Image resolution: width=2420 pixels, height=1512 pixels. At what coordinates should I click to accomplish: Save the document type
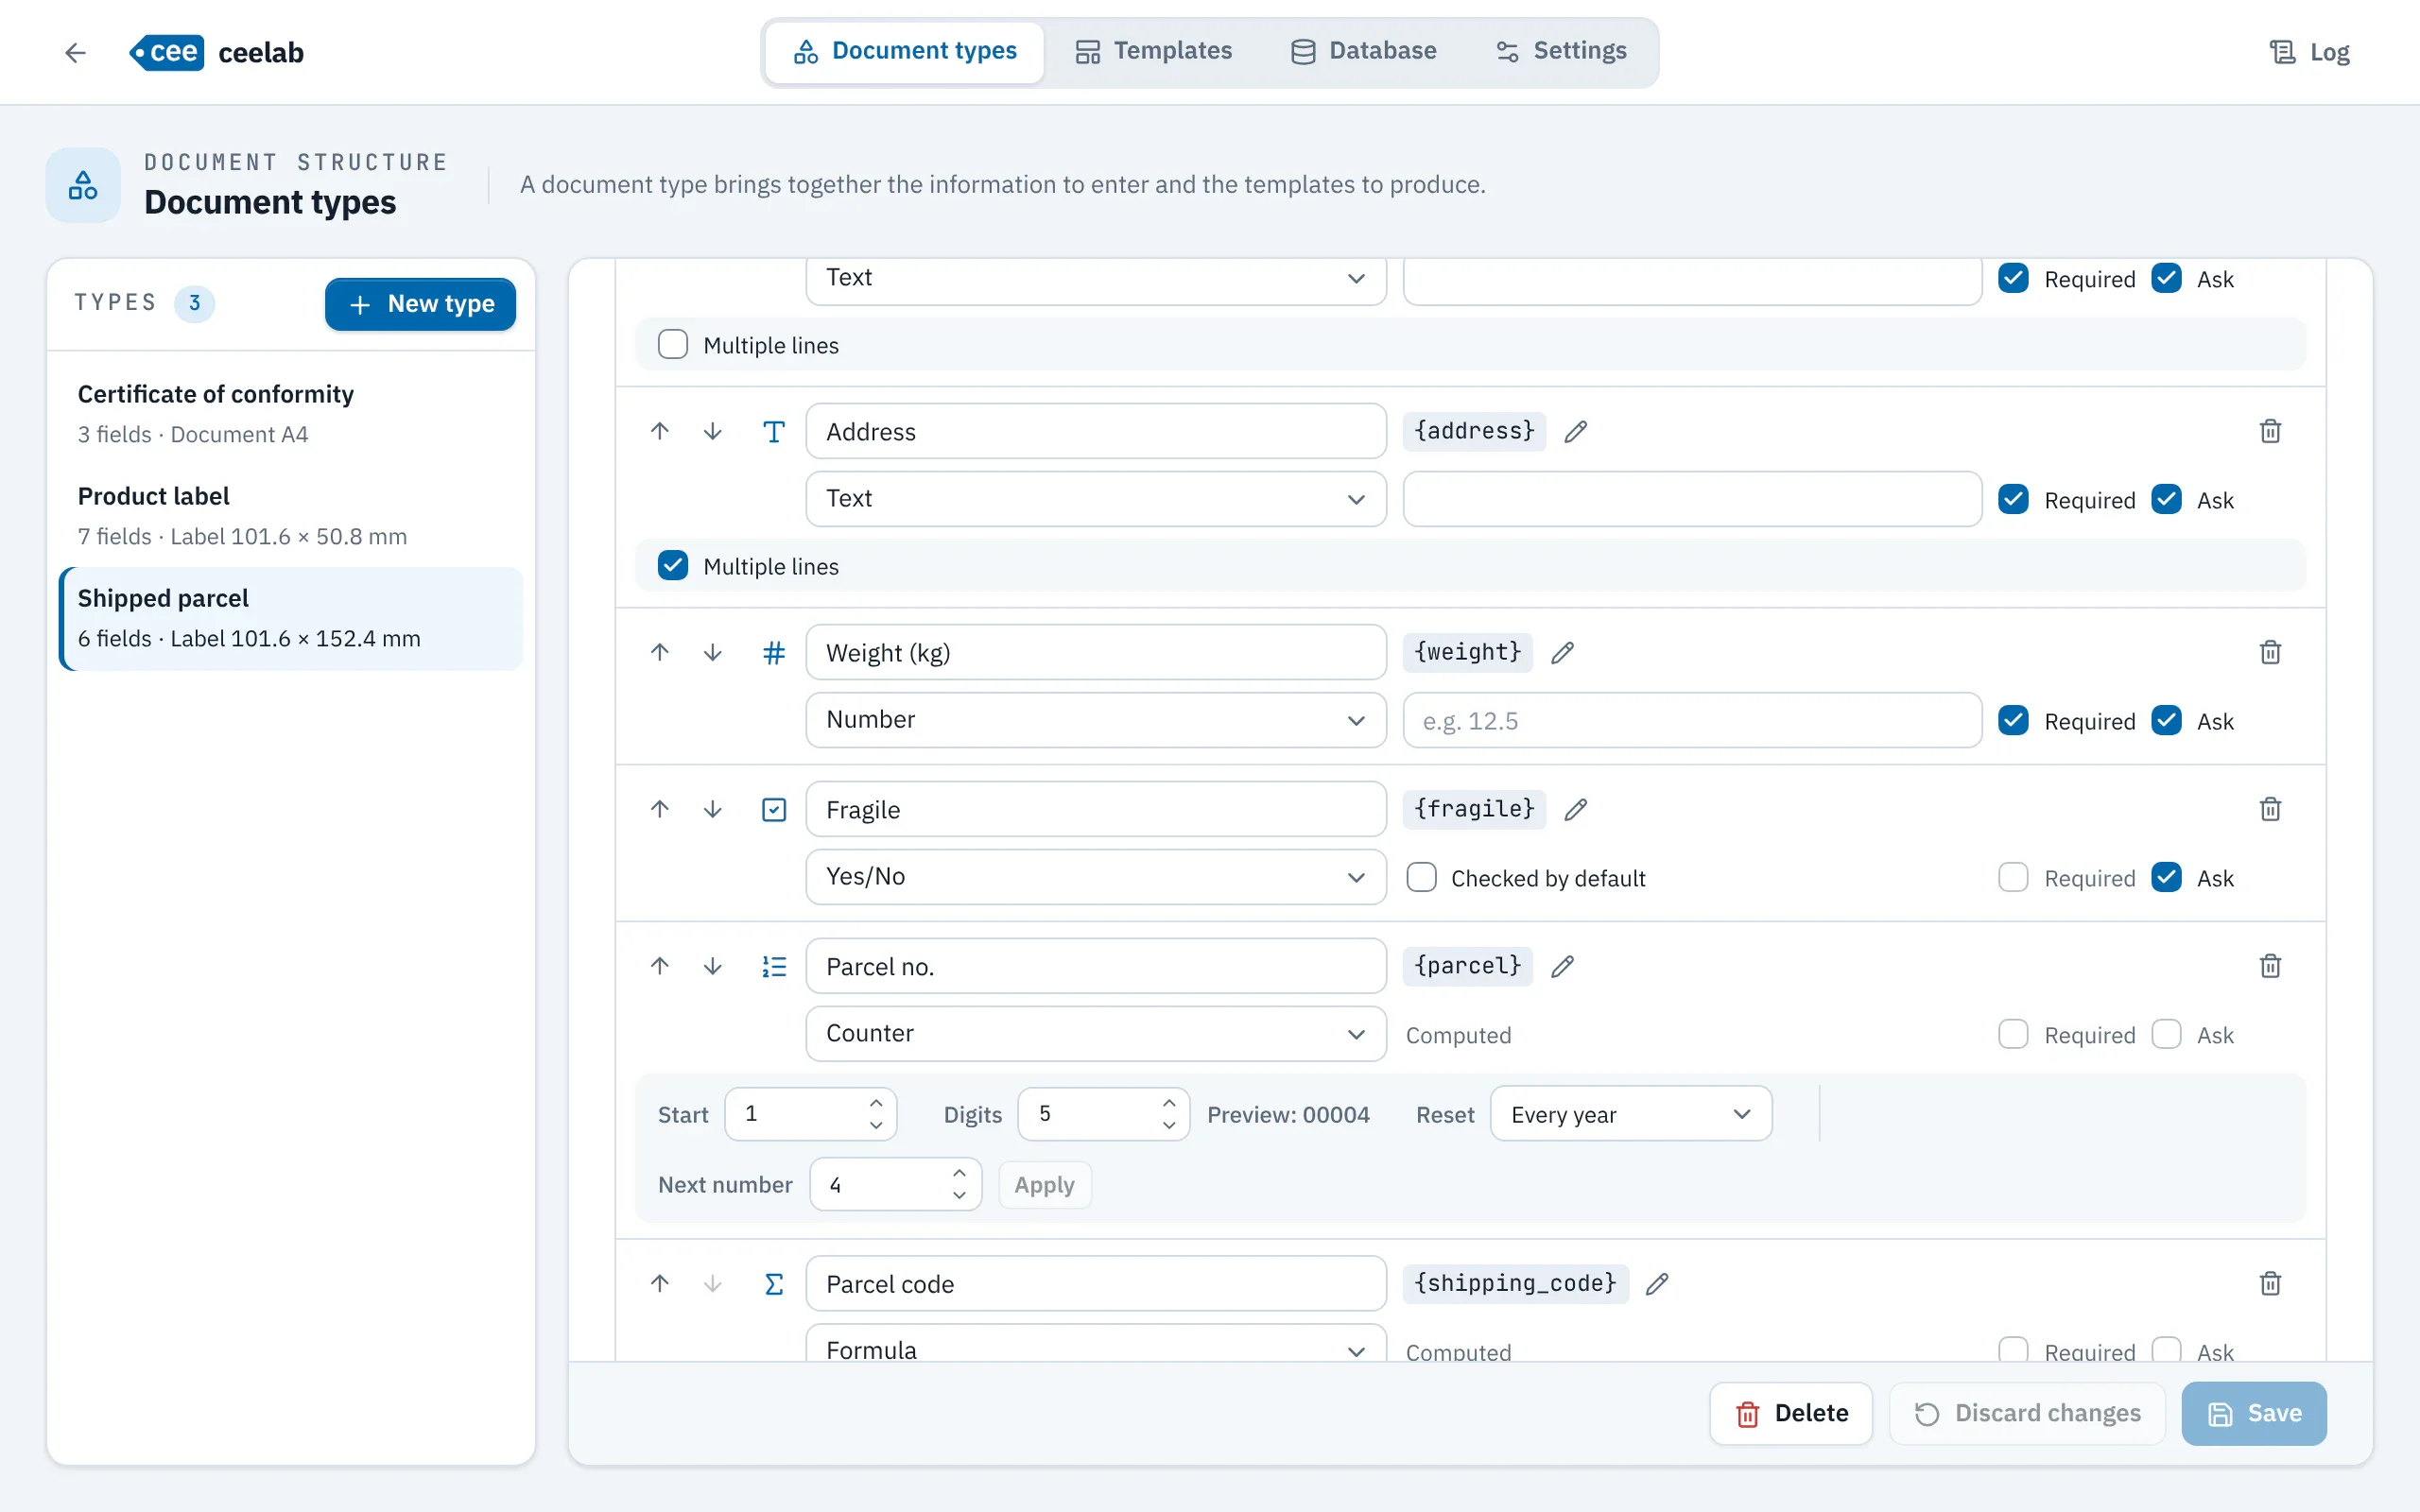(x=2254, y=1413)
